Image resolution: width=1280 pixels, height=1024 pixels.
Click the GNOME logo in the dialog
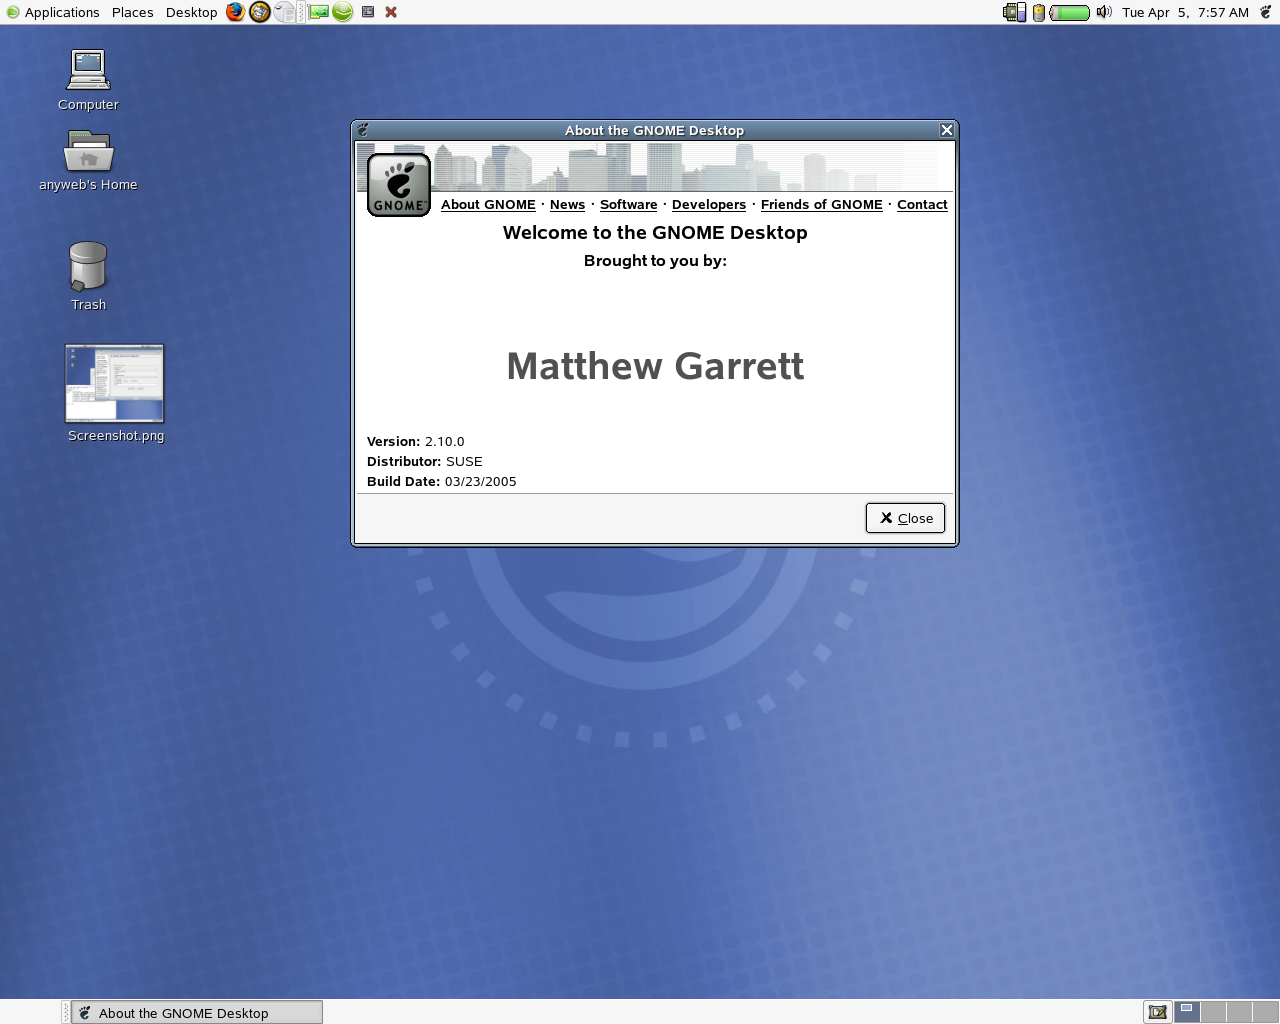399,185
